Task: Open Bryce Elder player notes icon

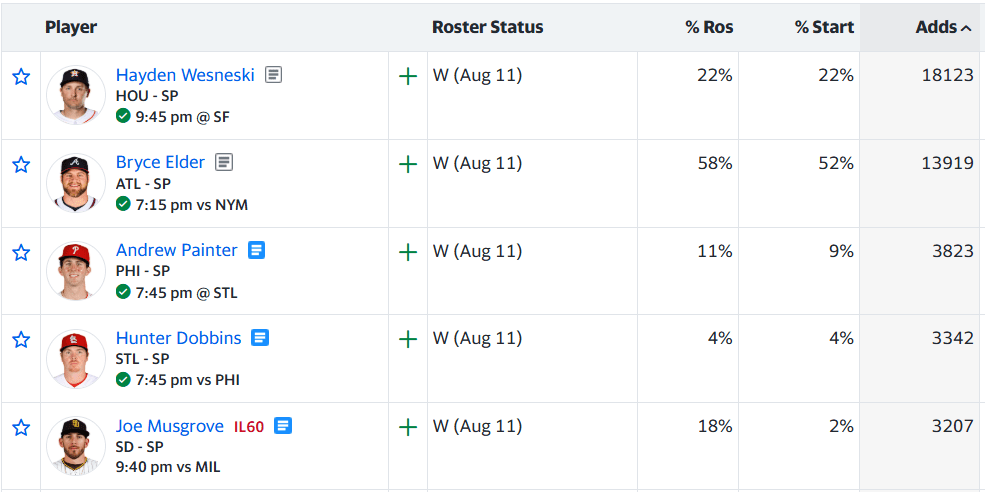Action: tap(224, 163)
